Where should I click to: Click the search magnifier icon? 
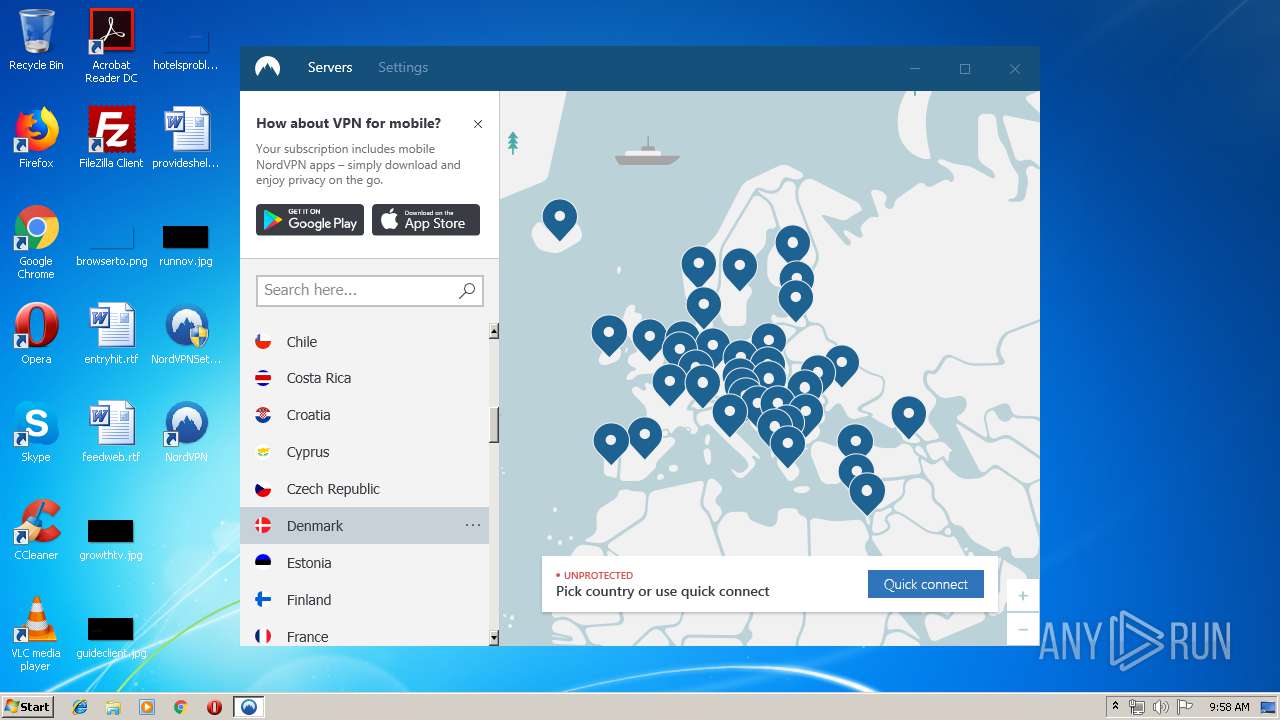pos(467,290)
